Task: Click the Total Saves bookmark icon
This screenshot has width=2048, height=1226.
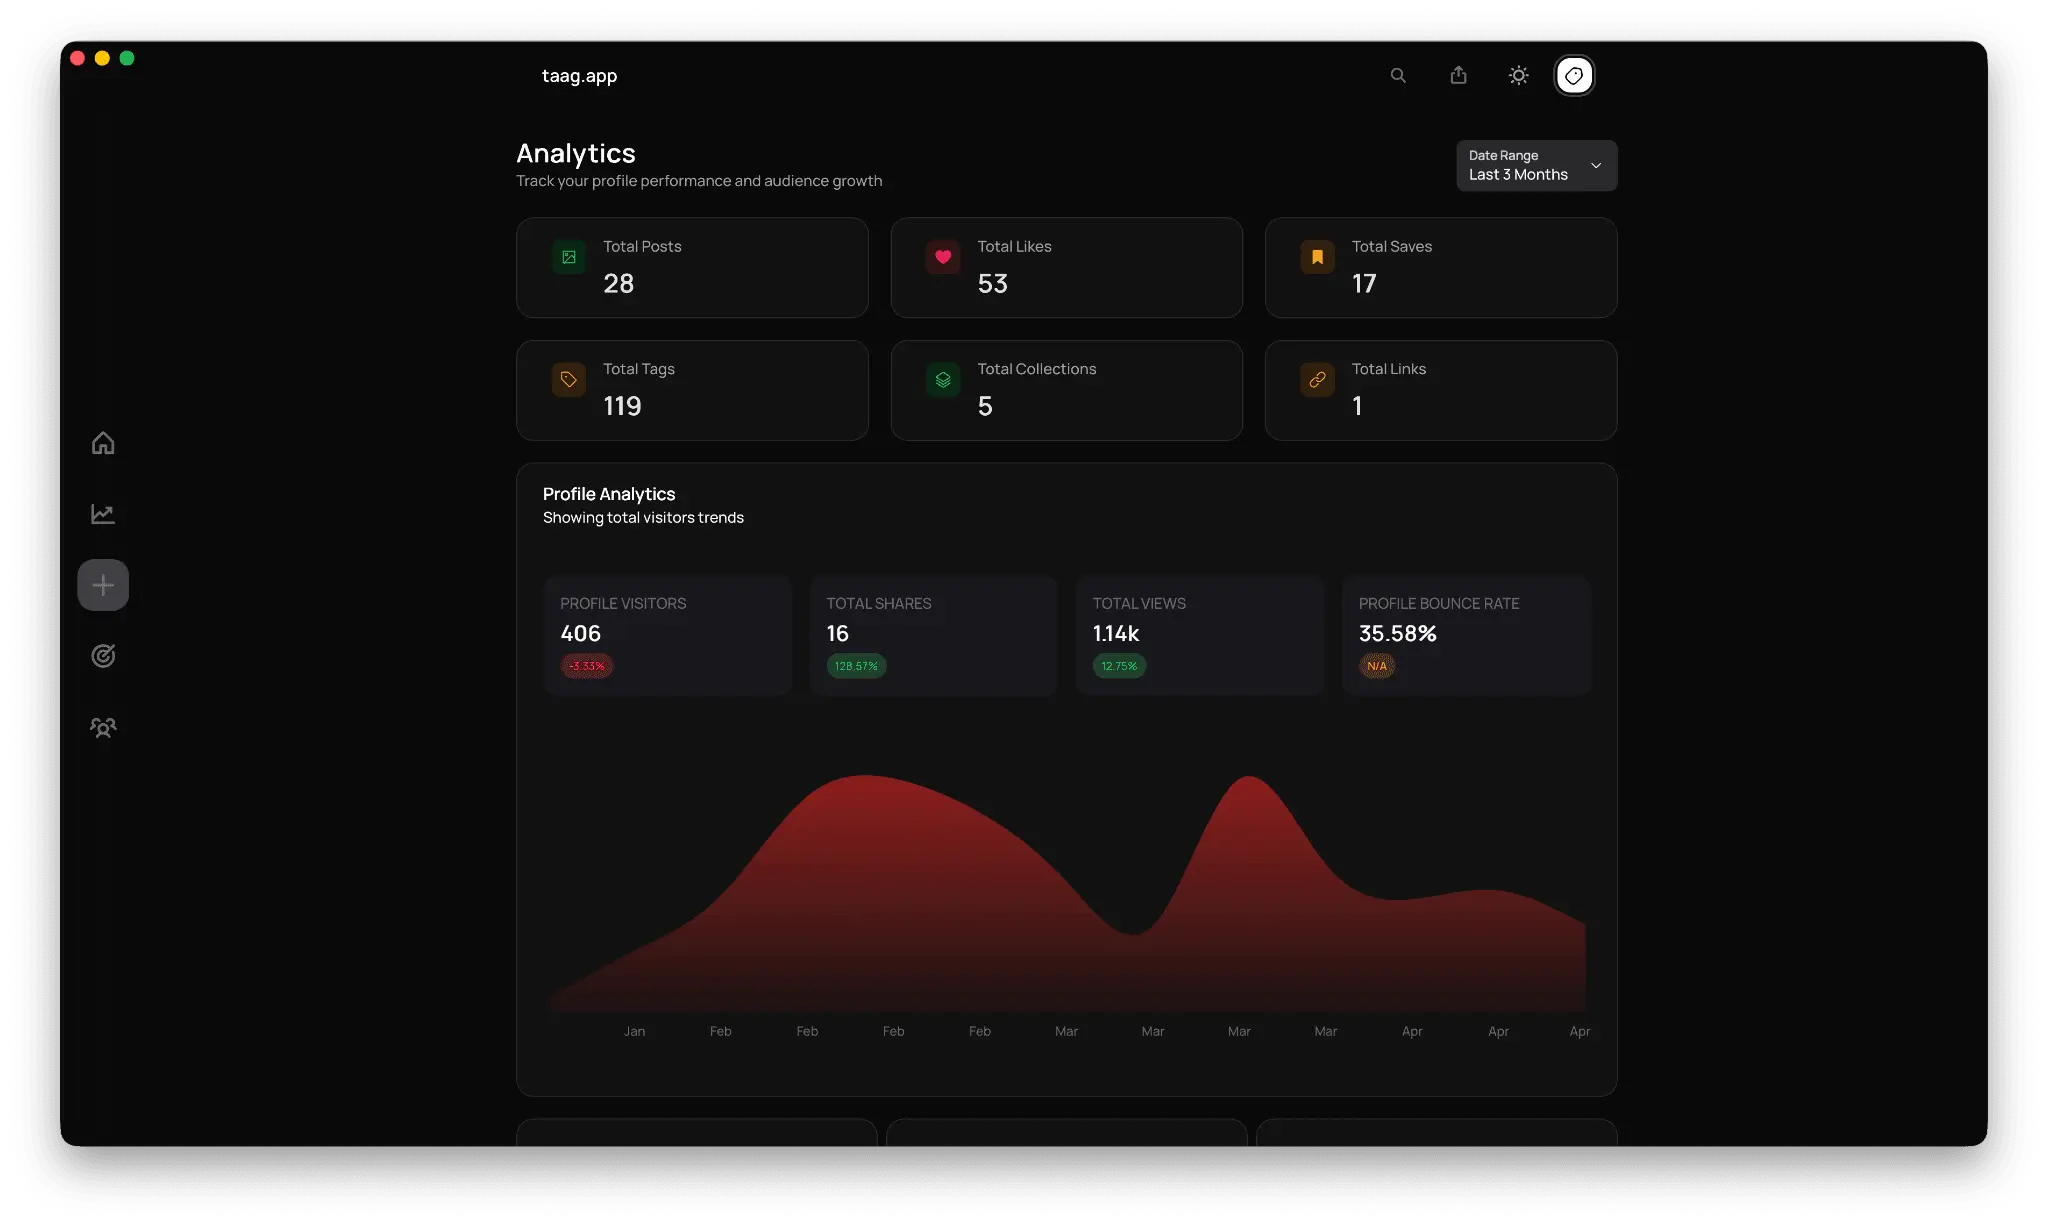Action: [1317, 257]
